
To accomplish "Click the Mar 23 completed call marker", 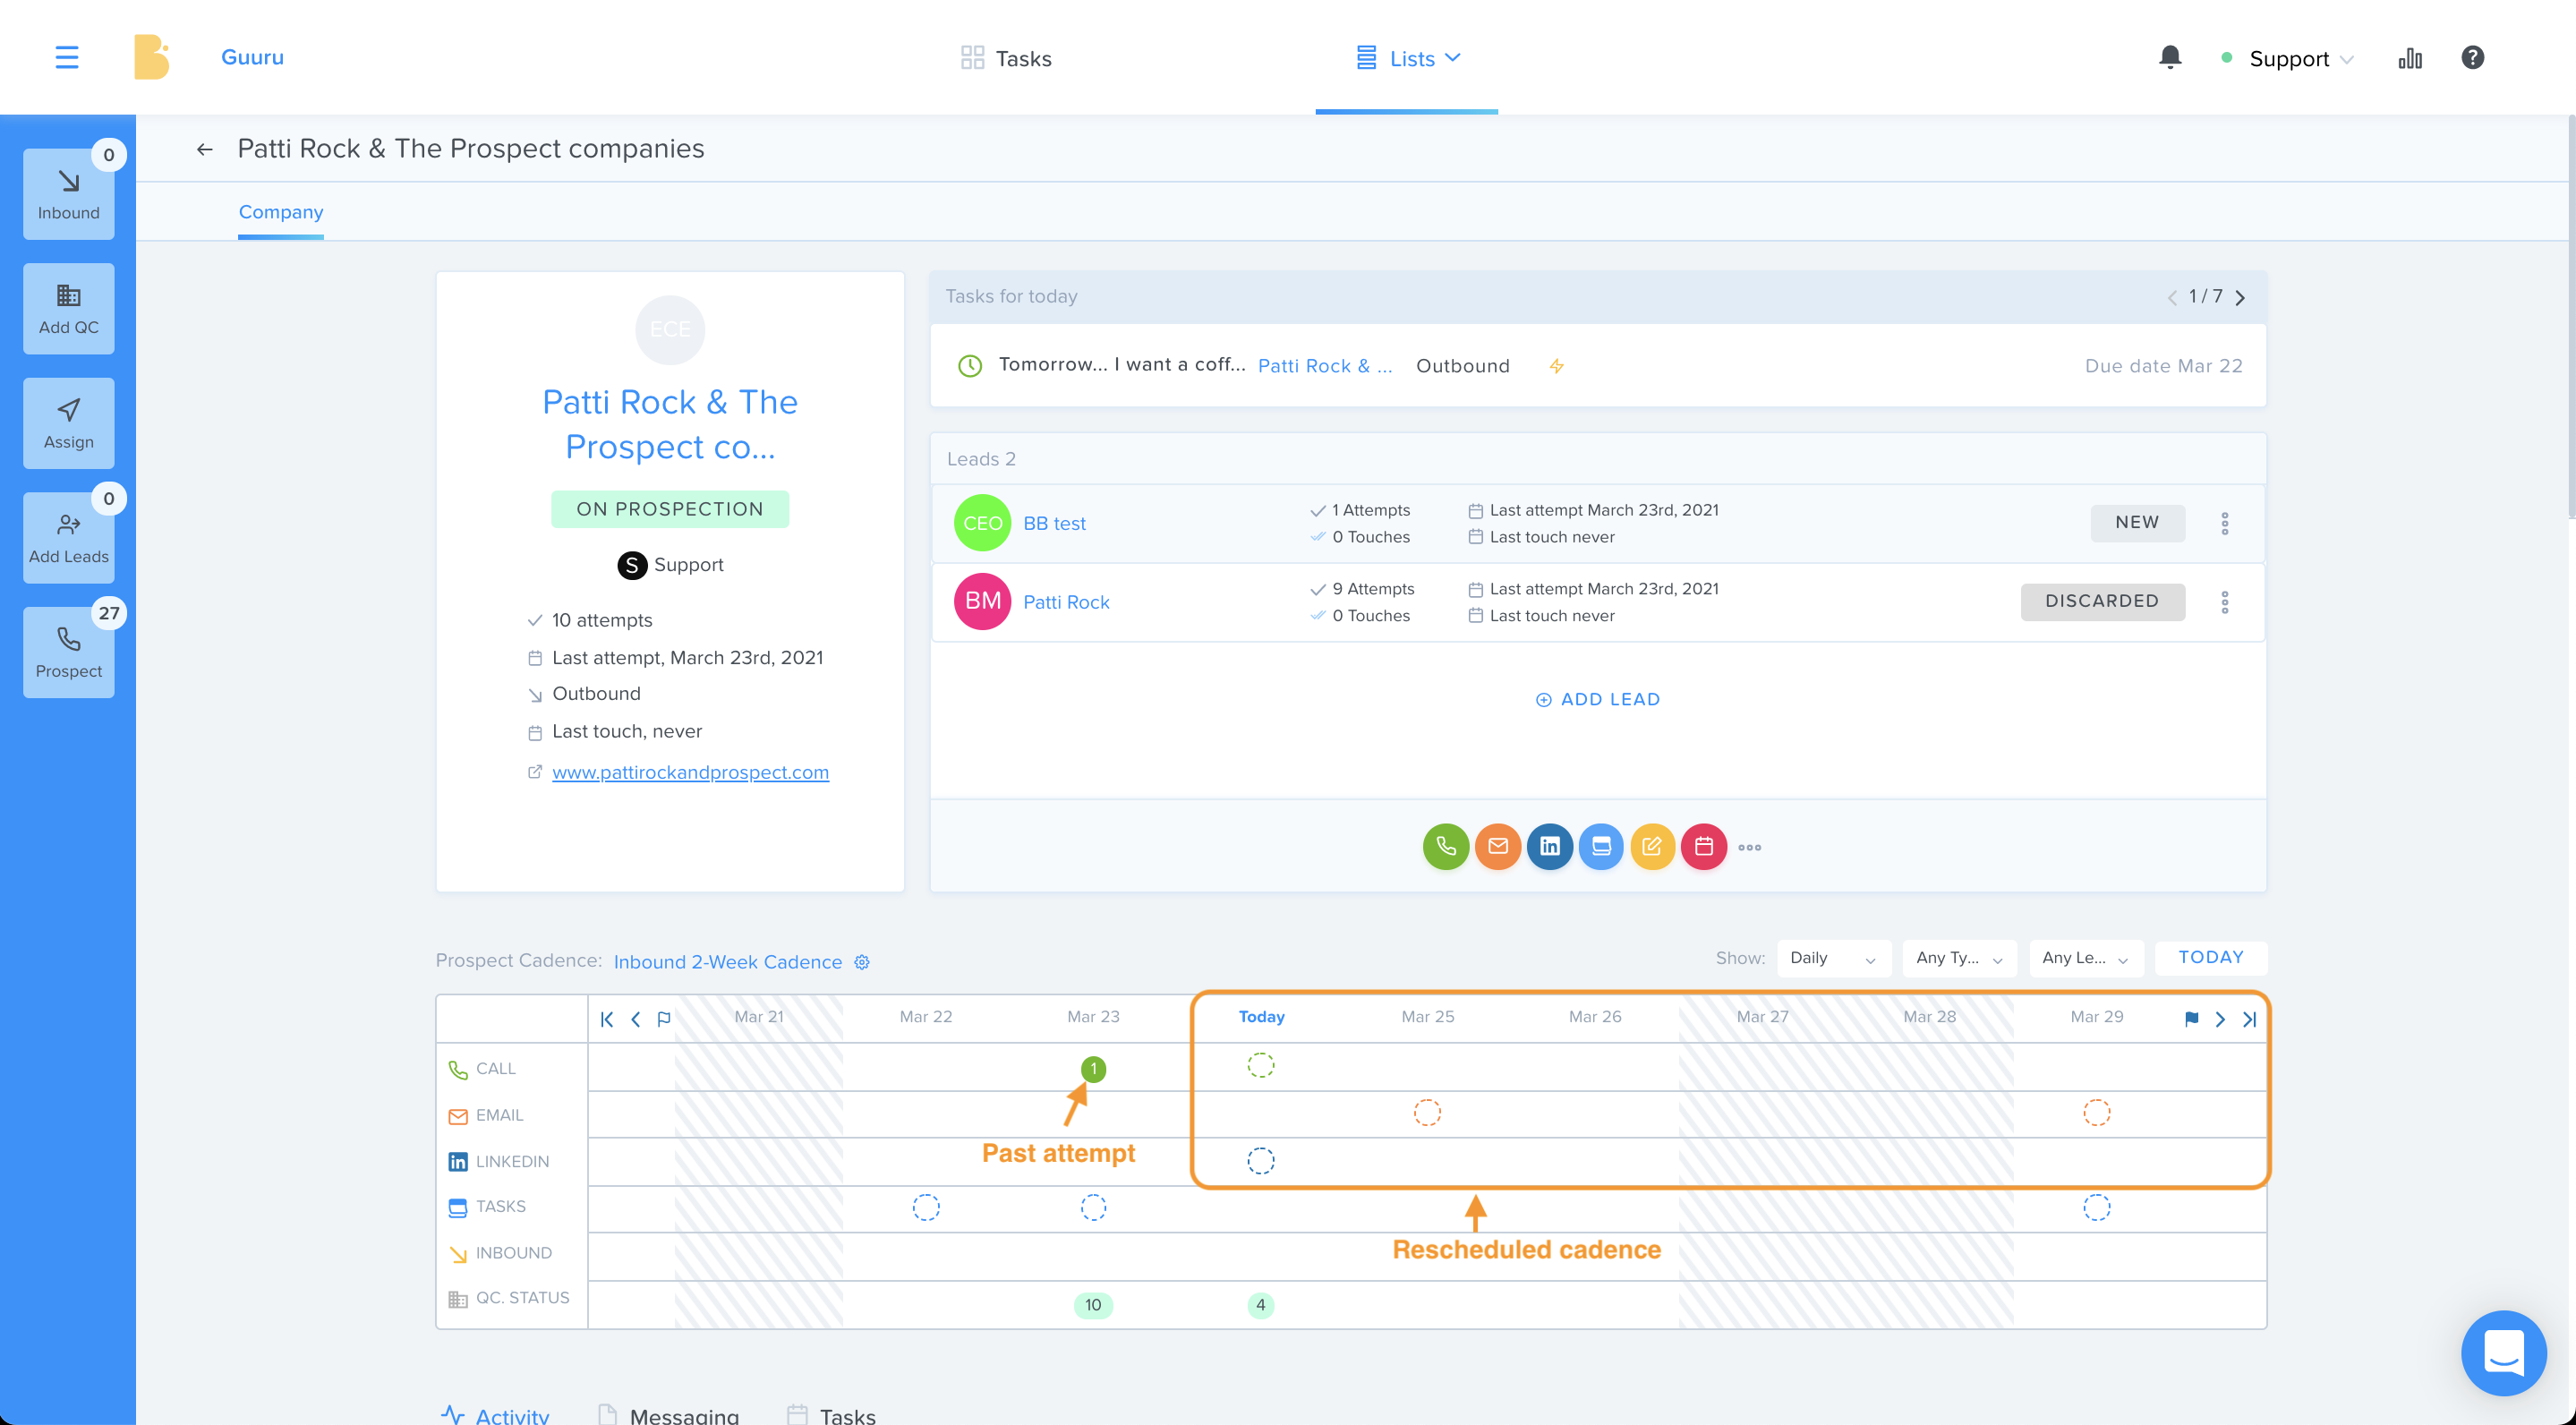I will pyautogui.click(x=1093, y=1069).
